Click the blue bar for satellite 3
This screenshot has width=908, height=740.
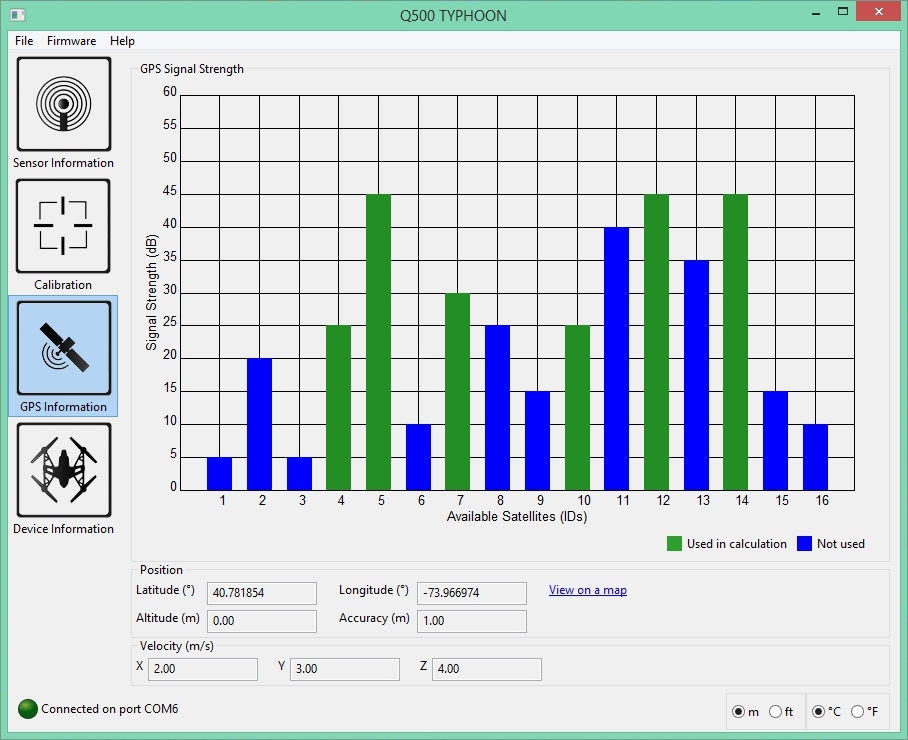point(299,474)
